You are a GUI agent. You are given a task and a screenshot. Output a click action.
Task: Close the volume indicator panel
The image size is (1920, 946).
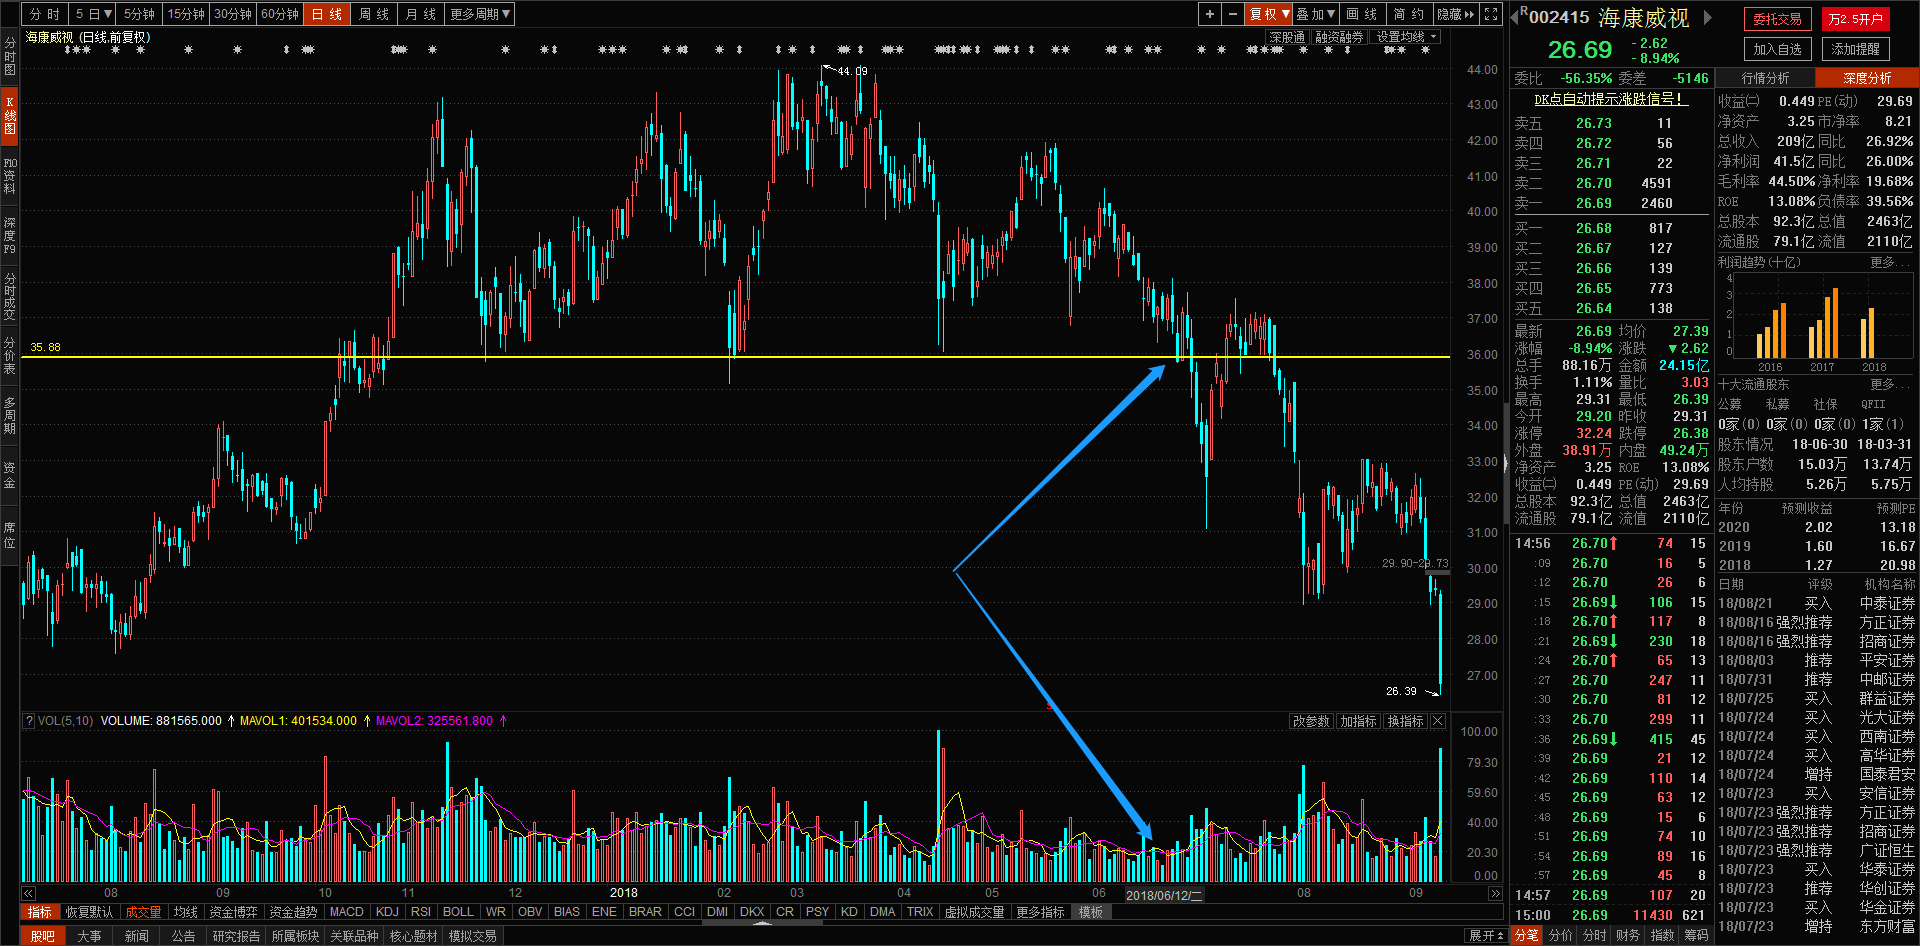coord(1438,721)
